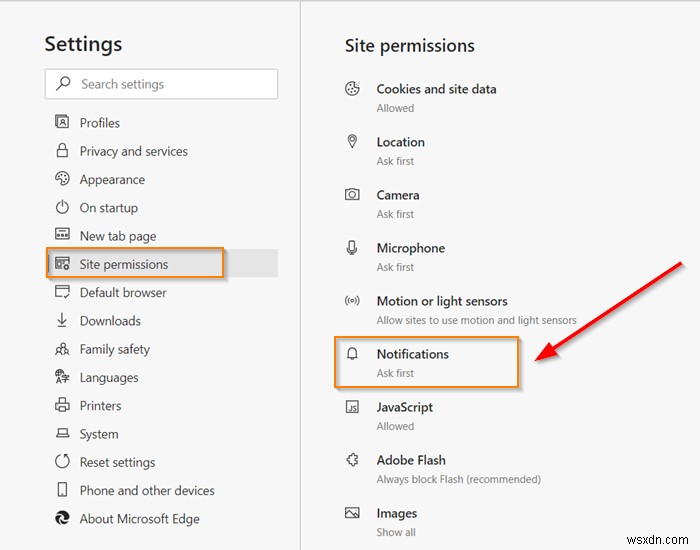Click the JavaScript JS icon
The width and height of the screenshot is (700, 550).
(352, 407)
